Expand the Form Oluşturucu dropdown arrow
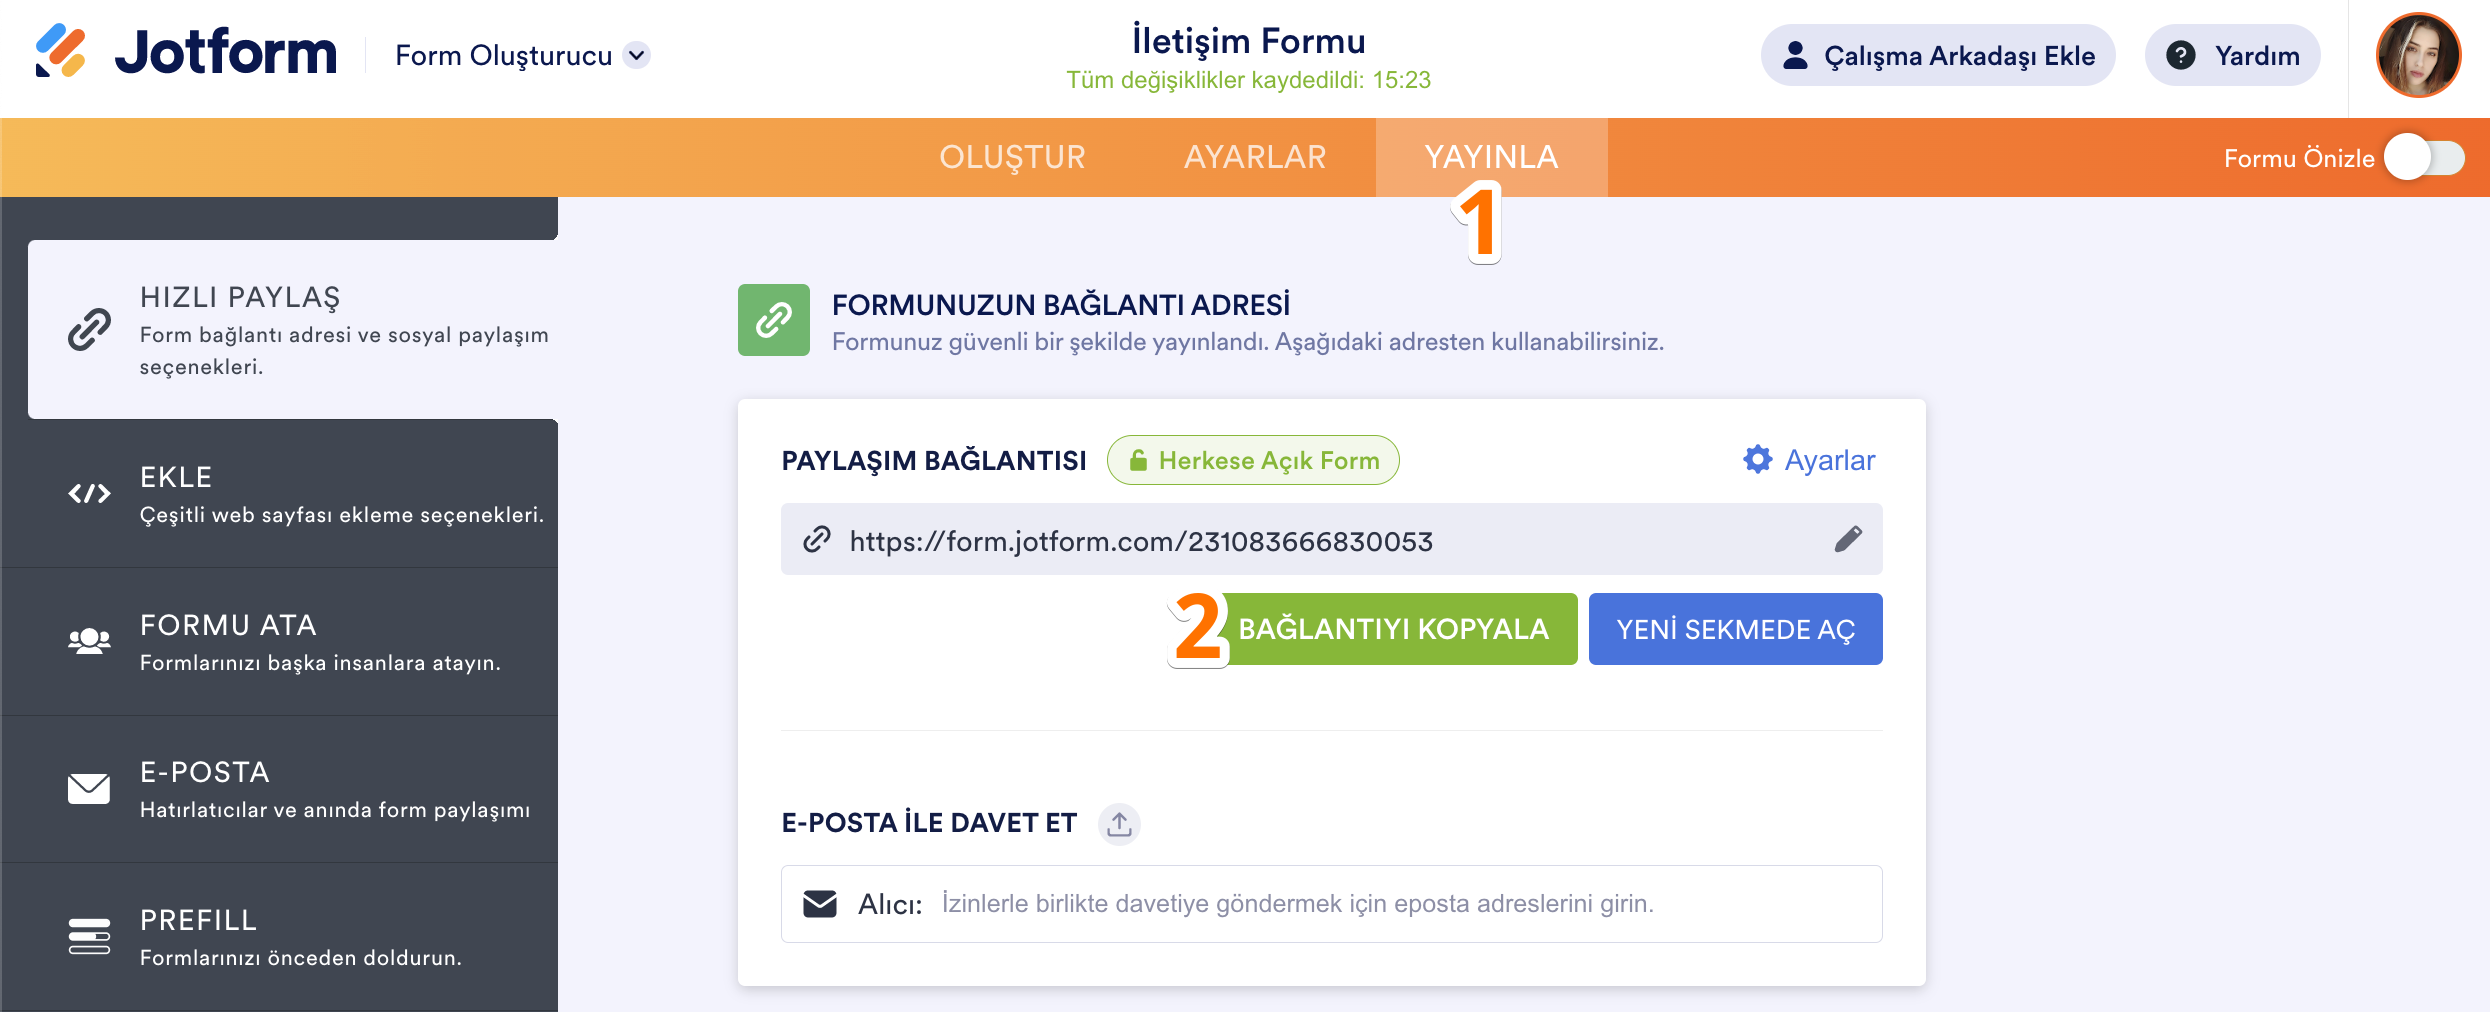The image size is (2490, 1012). [637, 55]
